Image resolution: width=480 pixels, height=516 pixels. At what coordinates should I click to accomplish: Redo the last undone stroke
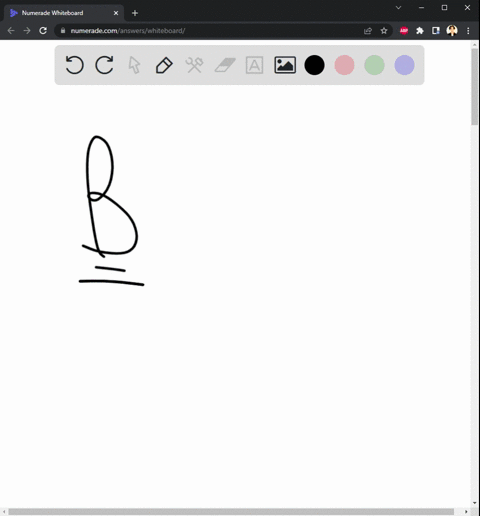tap(104, 65)
